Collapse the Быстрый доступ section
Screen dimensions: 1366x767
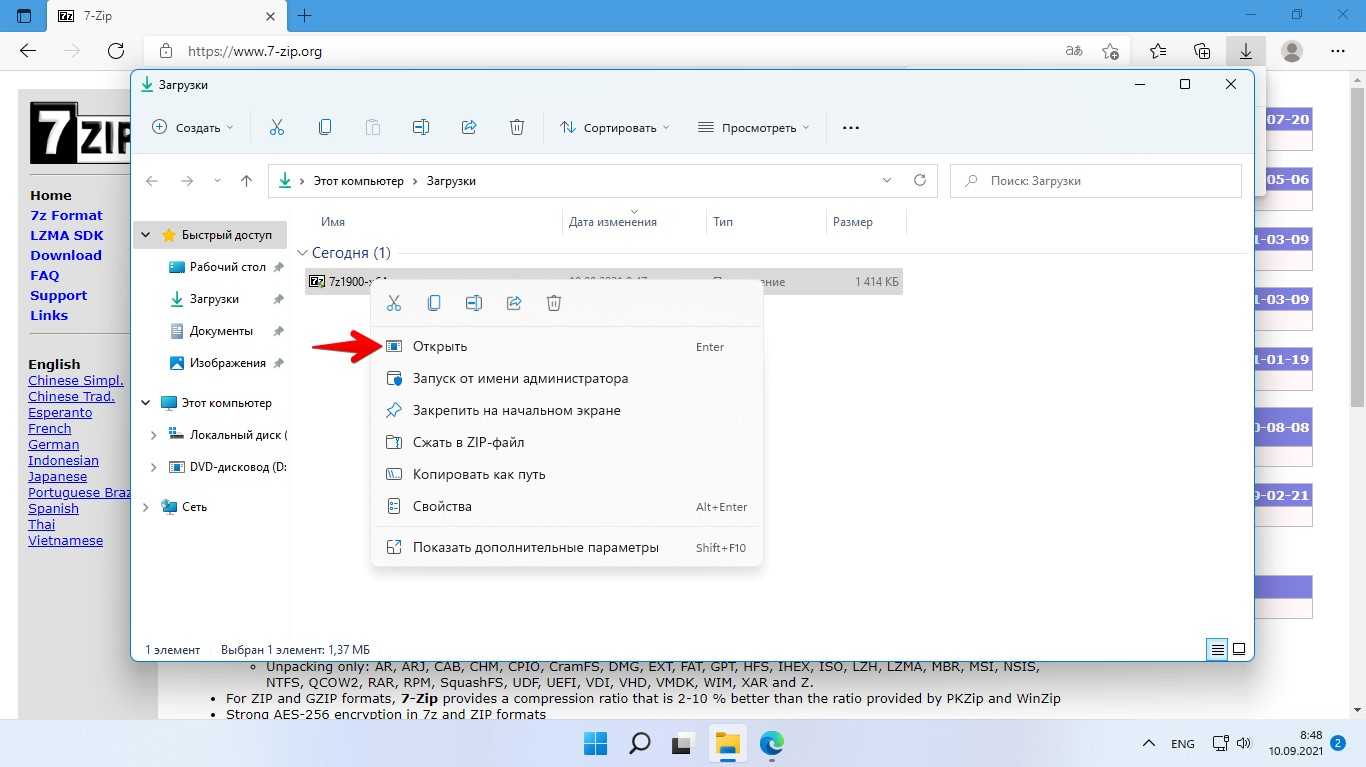click(x=146, y=235)
